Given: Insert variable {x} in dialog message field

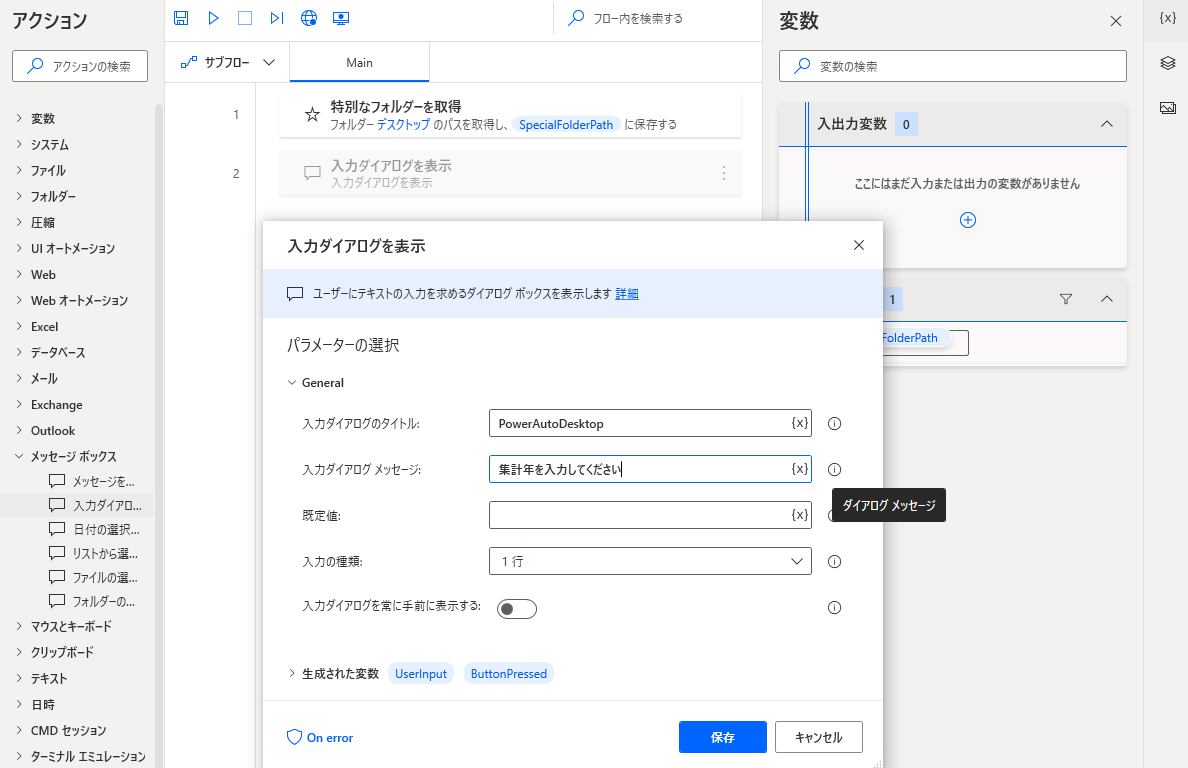Looking at the screenshot, I should click(799, 469).
